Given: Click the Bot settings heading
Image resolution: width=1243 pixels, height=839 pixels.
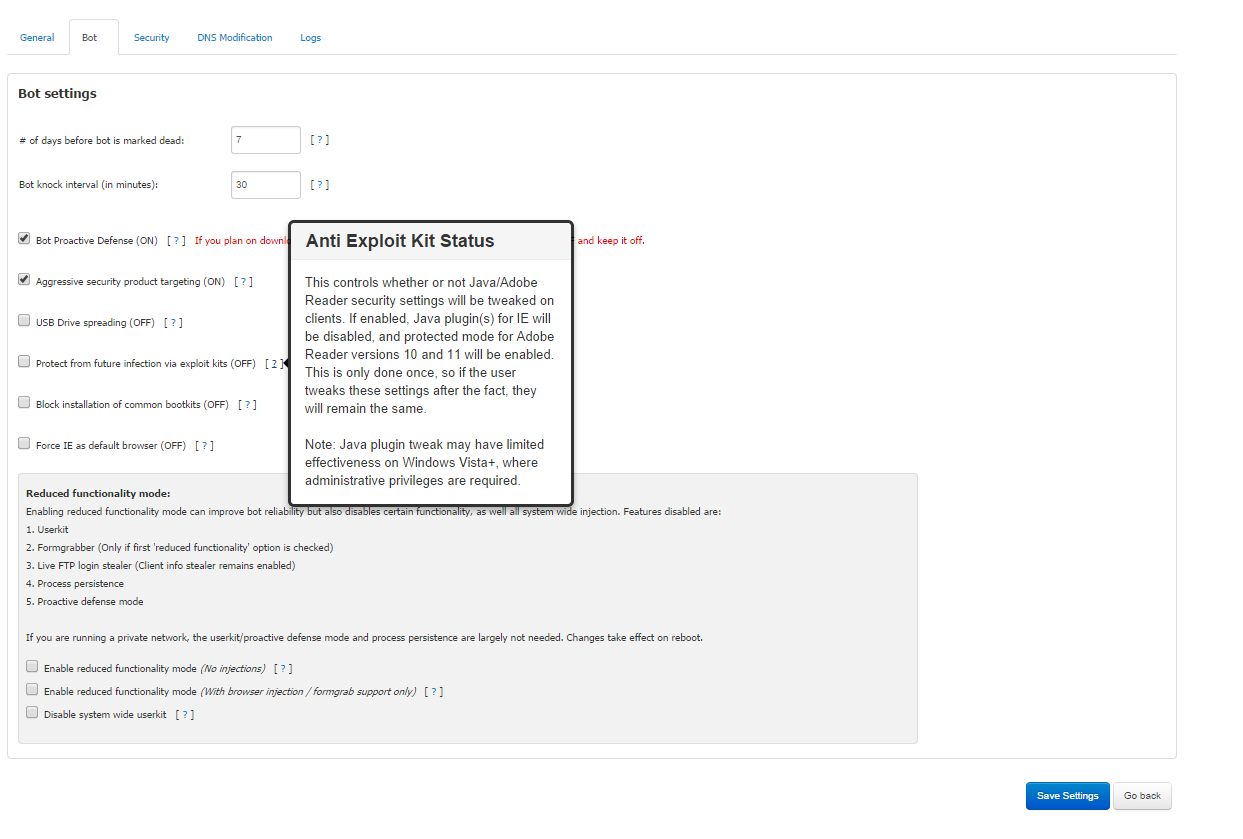Looking at the screenshot, I should point(57,94).
